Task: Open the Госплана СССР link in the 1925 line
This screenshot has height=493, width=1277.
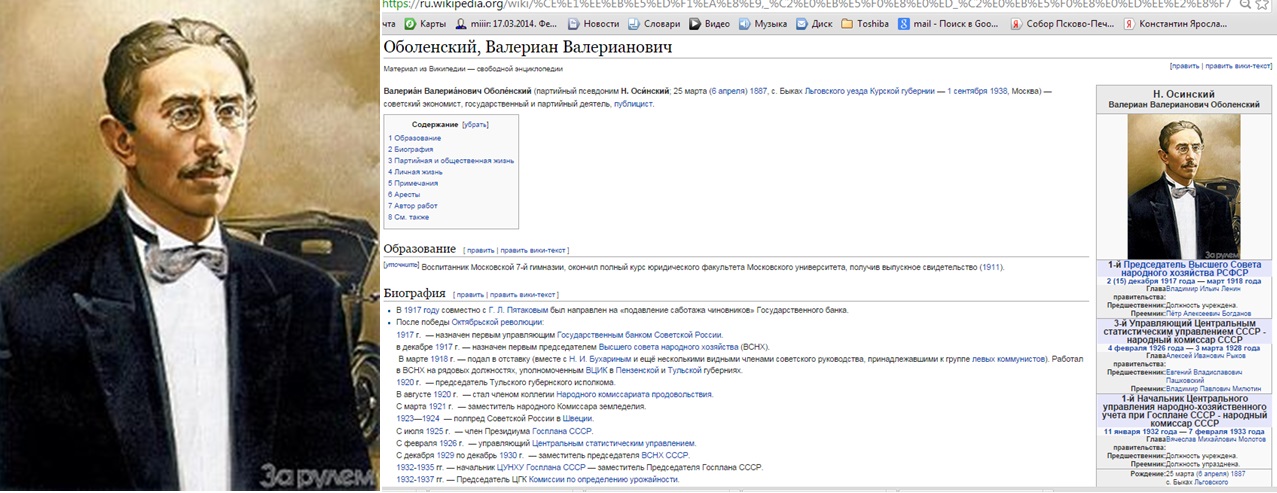Action: [562, 430]
